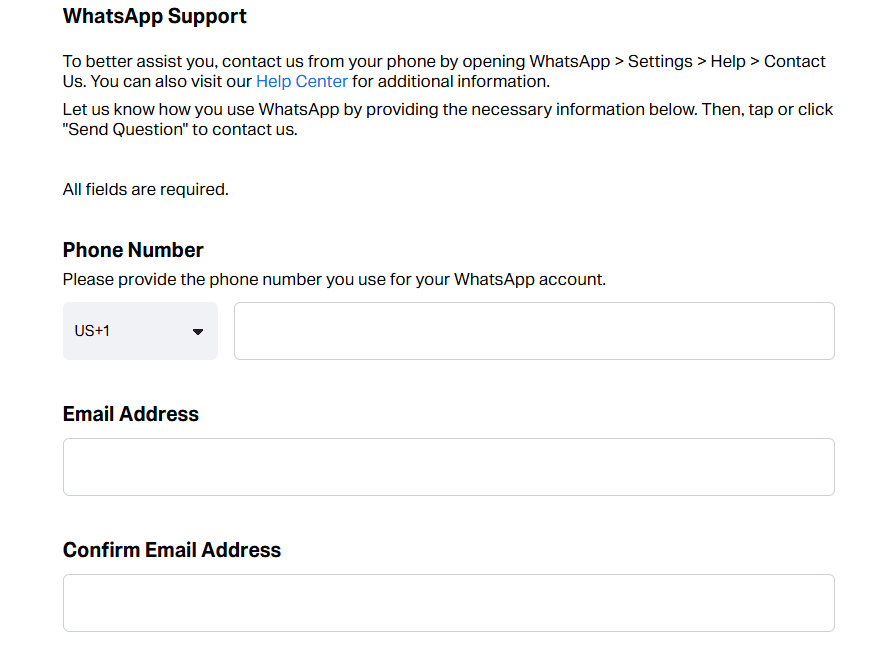This screenshot has height=654, width=890.
Task: Click the phone number instruction sentence
Action: tap(334, 279)
